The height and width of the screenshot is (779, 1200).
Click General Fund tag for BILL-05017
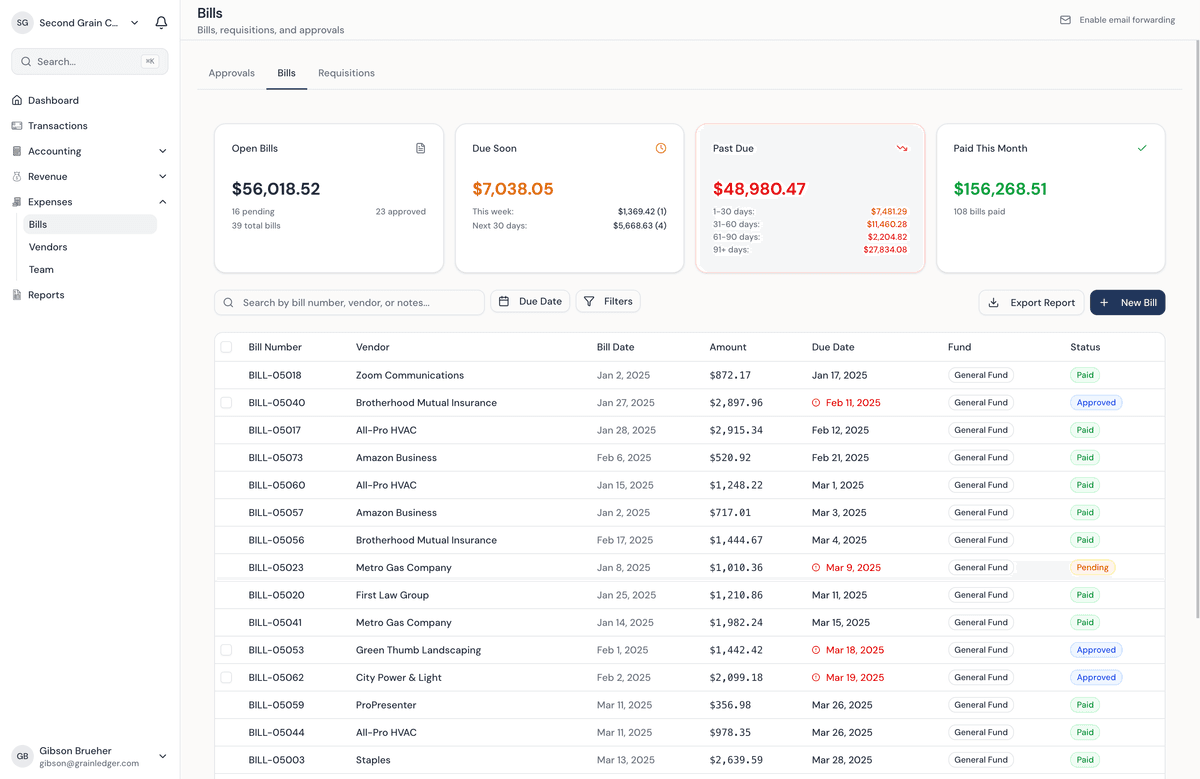[981, 430]
